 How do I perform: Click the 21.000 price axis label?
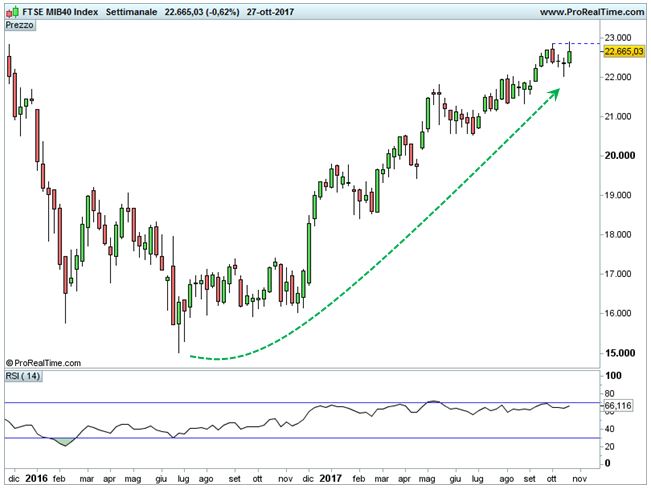618,117
